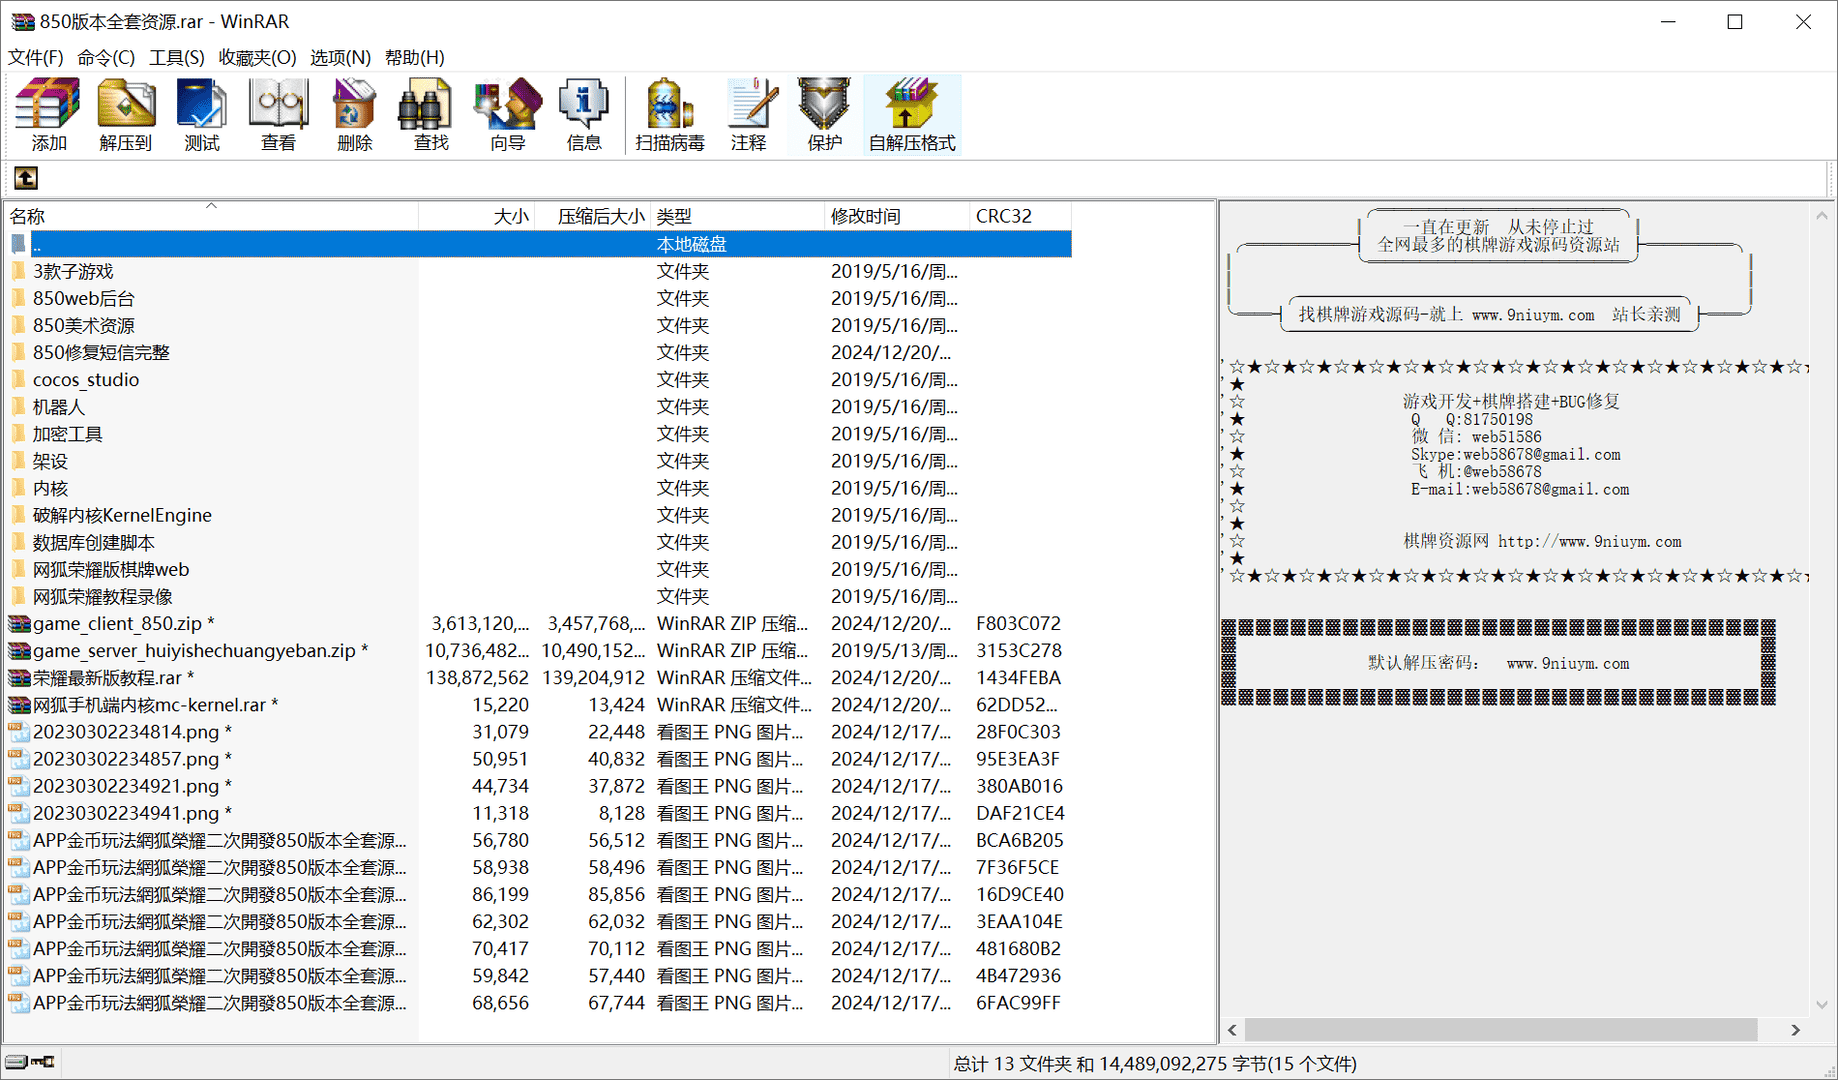Select the 内核 folder row
1838x1080 pixels.
click(x=539, y=487)
